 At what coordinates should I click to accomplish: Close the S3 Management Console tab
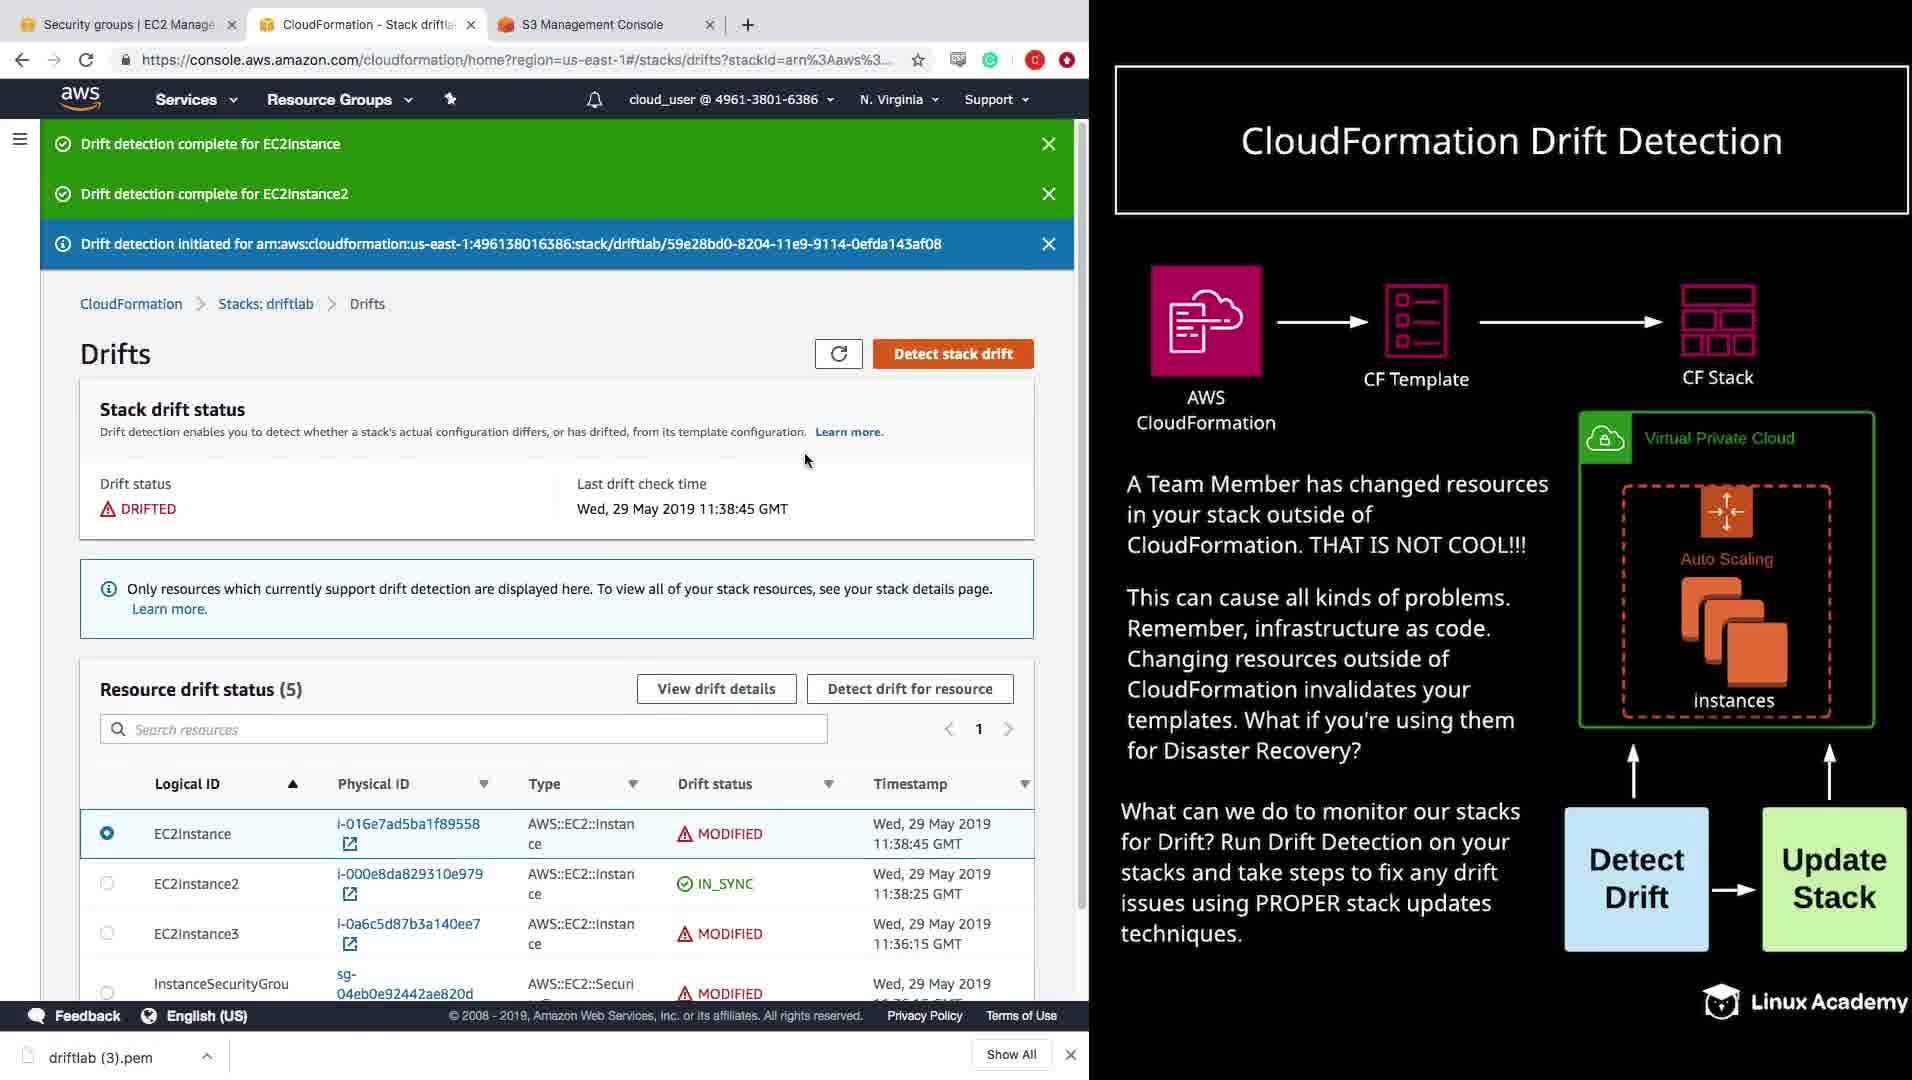(710, 25)
